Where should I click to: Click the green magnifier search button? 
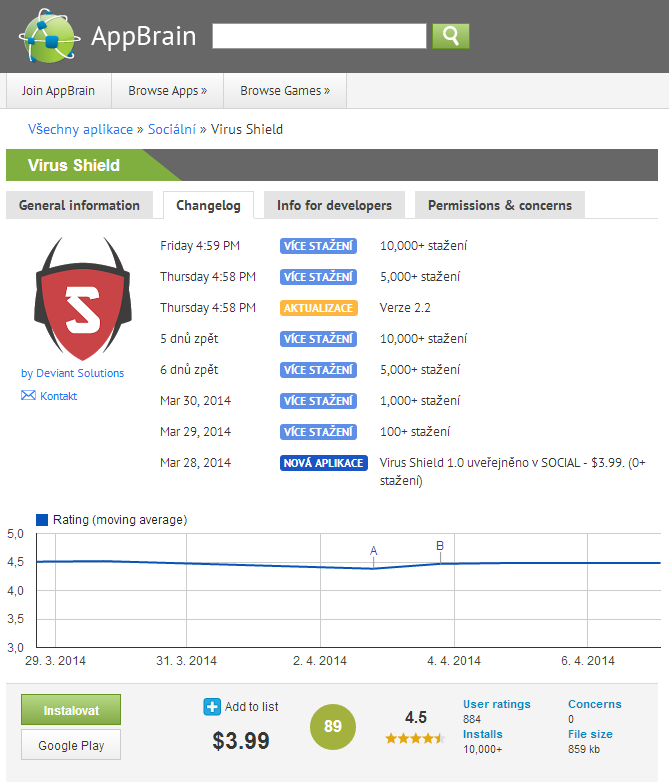click(450, 36)
